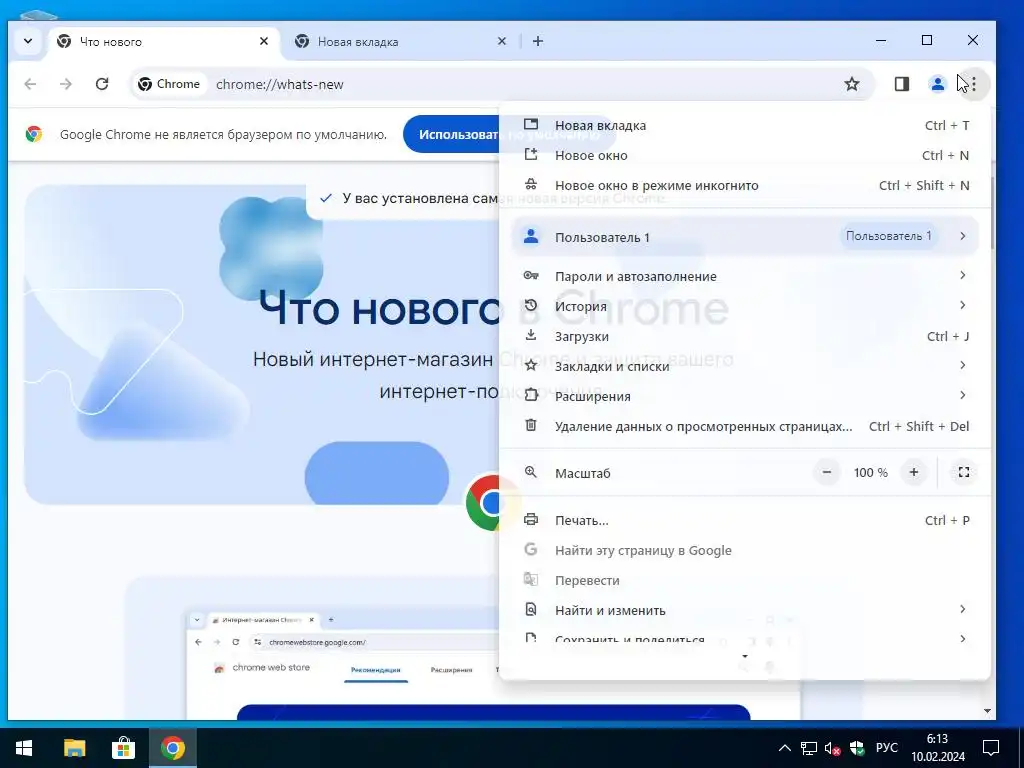This screenshot has height=768, width=1024.
Task: Open "Найти и изменить" submenu
Action: 745,611
